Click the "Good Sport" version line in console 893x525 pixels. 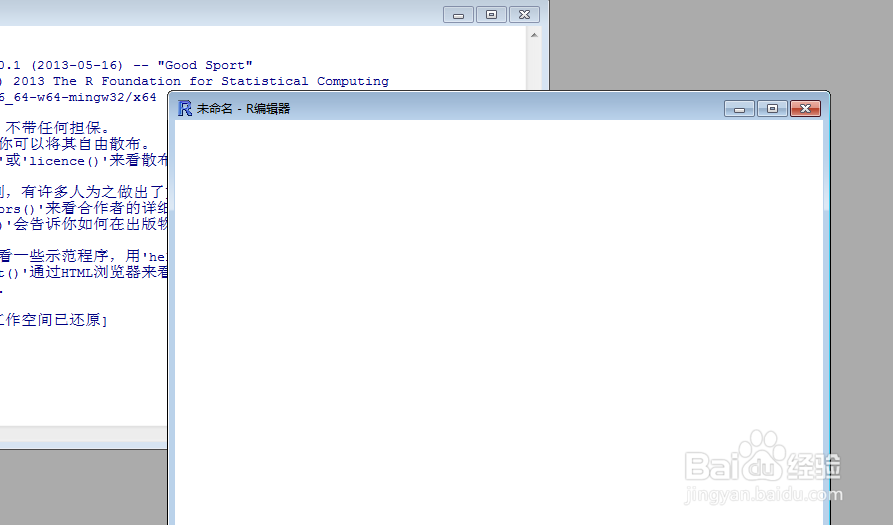pos(126,65)
